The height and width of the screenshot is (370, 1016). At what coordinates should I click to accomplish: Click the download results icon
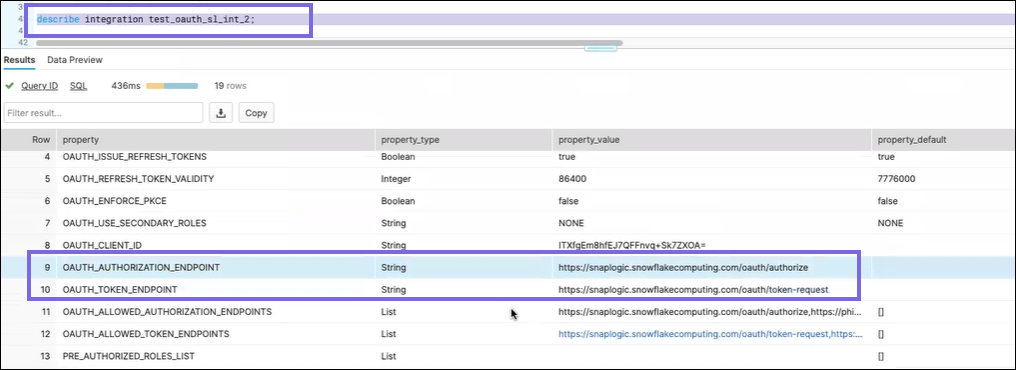pos(221,113)
